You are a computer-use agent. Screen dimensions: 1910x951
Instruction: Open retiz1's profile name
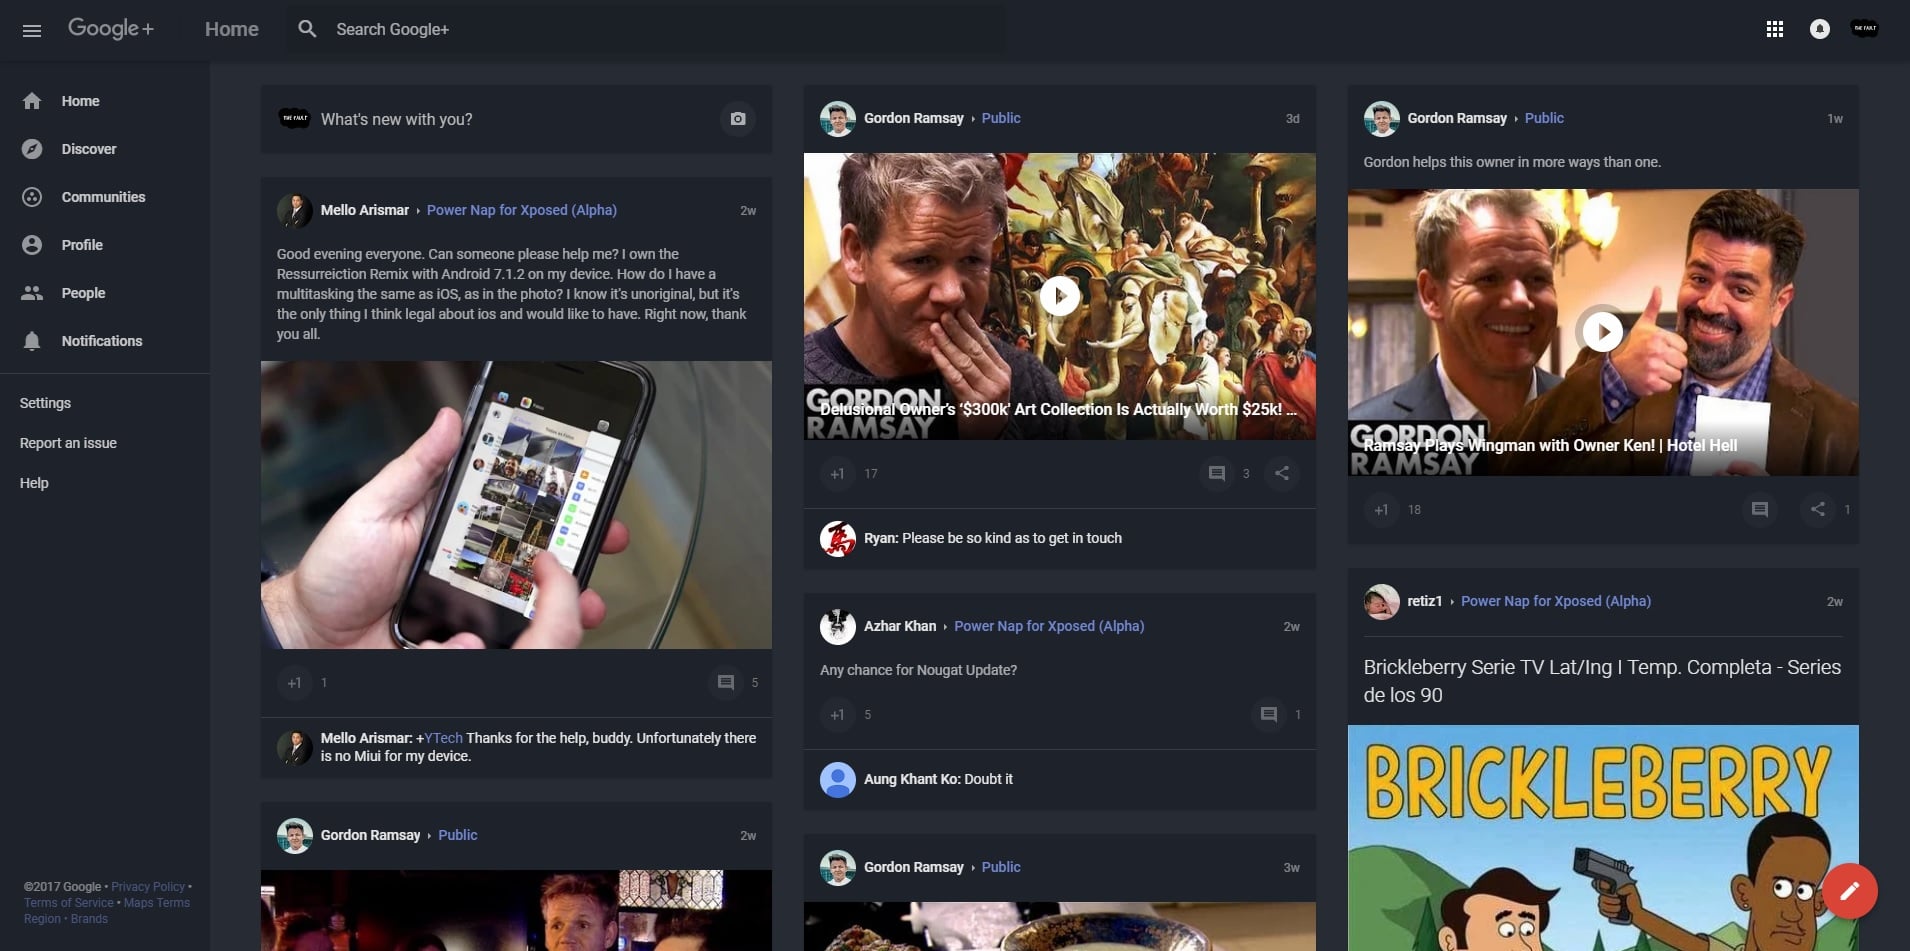pos(1425,601)
